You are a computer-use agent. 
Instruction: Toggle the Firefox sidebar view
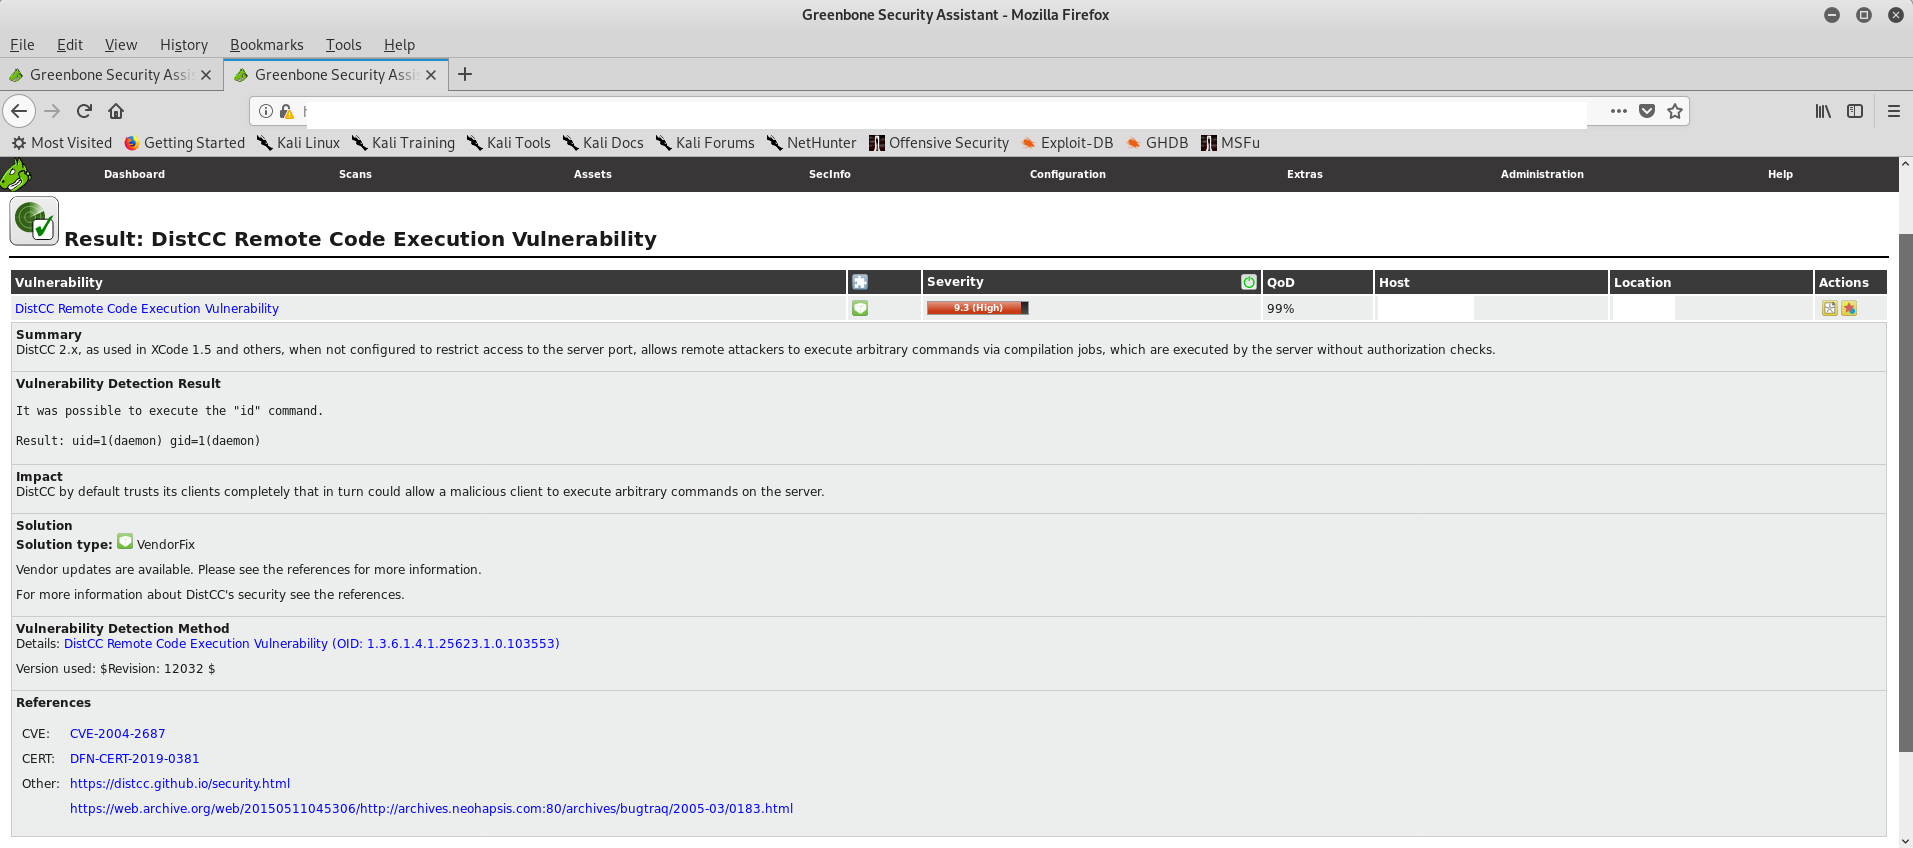pyautogui.click(x=1855, y=111)
